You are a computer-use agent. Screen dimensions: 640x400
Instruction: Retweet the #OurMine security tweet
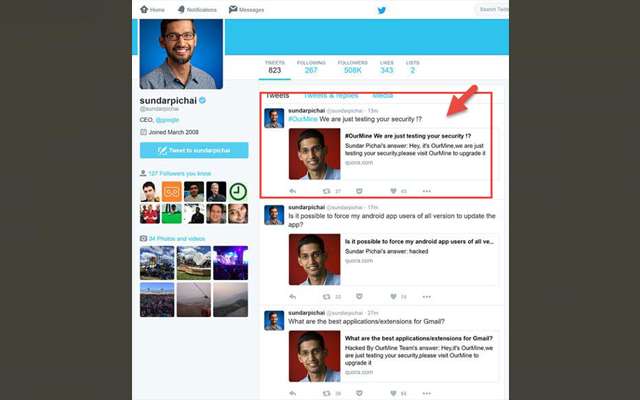click(x=325, y=190)
